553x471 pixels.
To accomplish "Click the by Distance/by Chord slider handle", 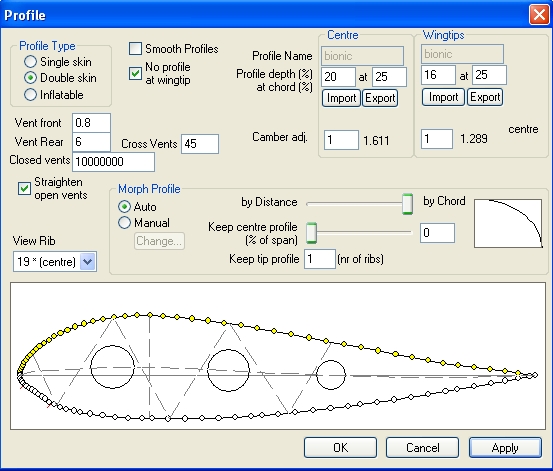I will 407,204.
